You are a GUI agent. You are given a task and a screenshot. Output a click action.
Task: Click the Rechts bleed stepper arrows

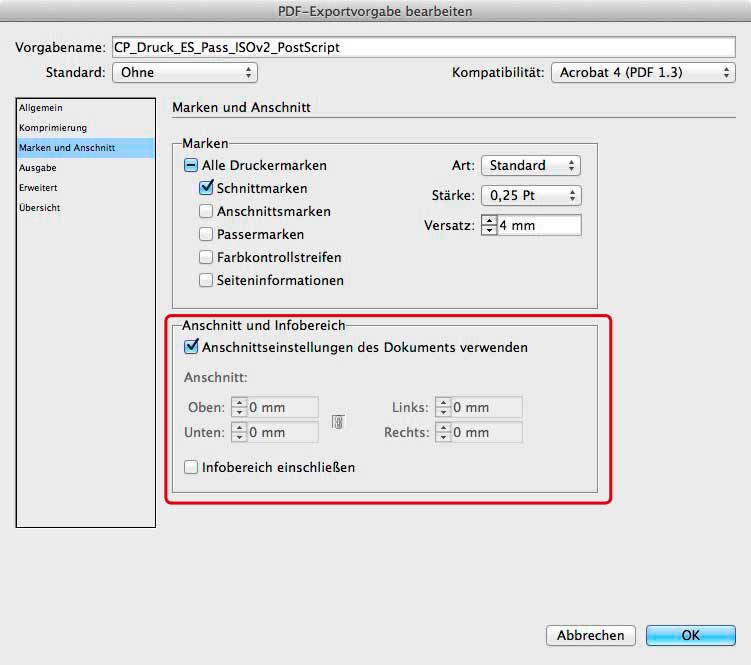(x=443, y=432)
